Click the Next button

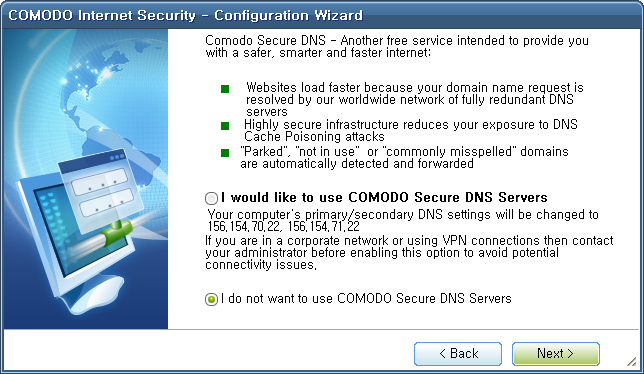click(x=555, y=353)
